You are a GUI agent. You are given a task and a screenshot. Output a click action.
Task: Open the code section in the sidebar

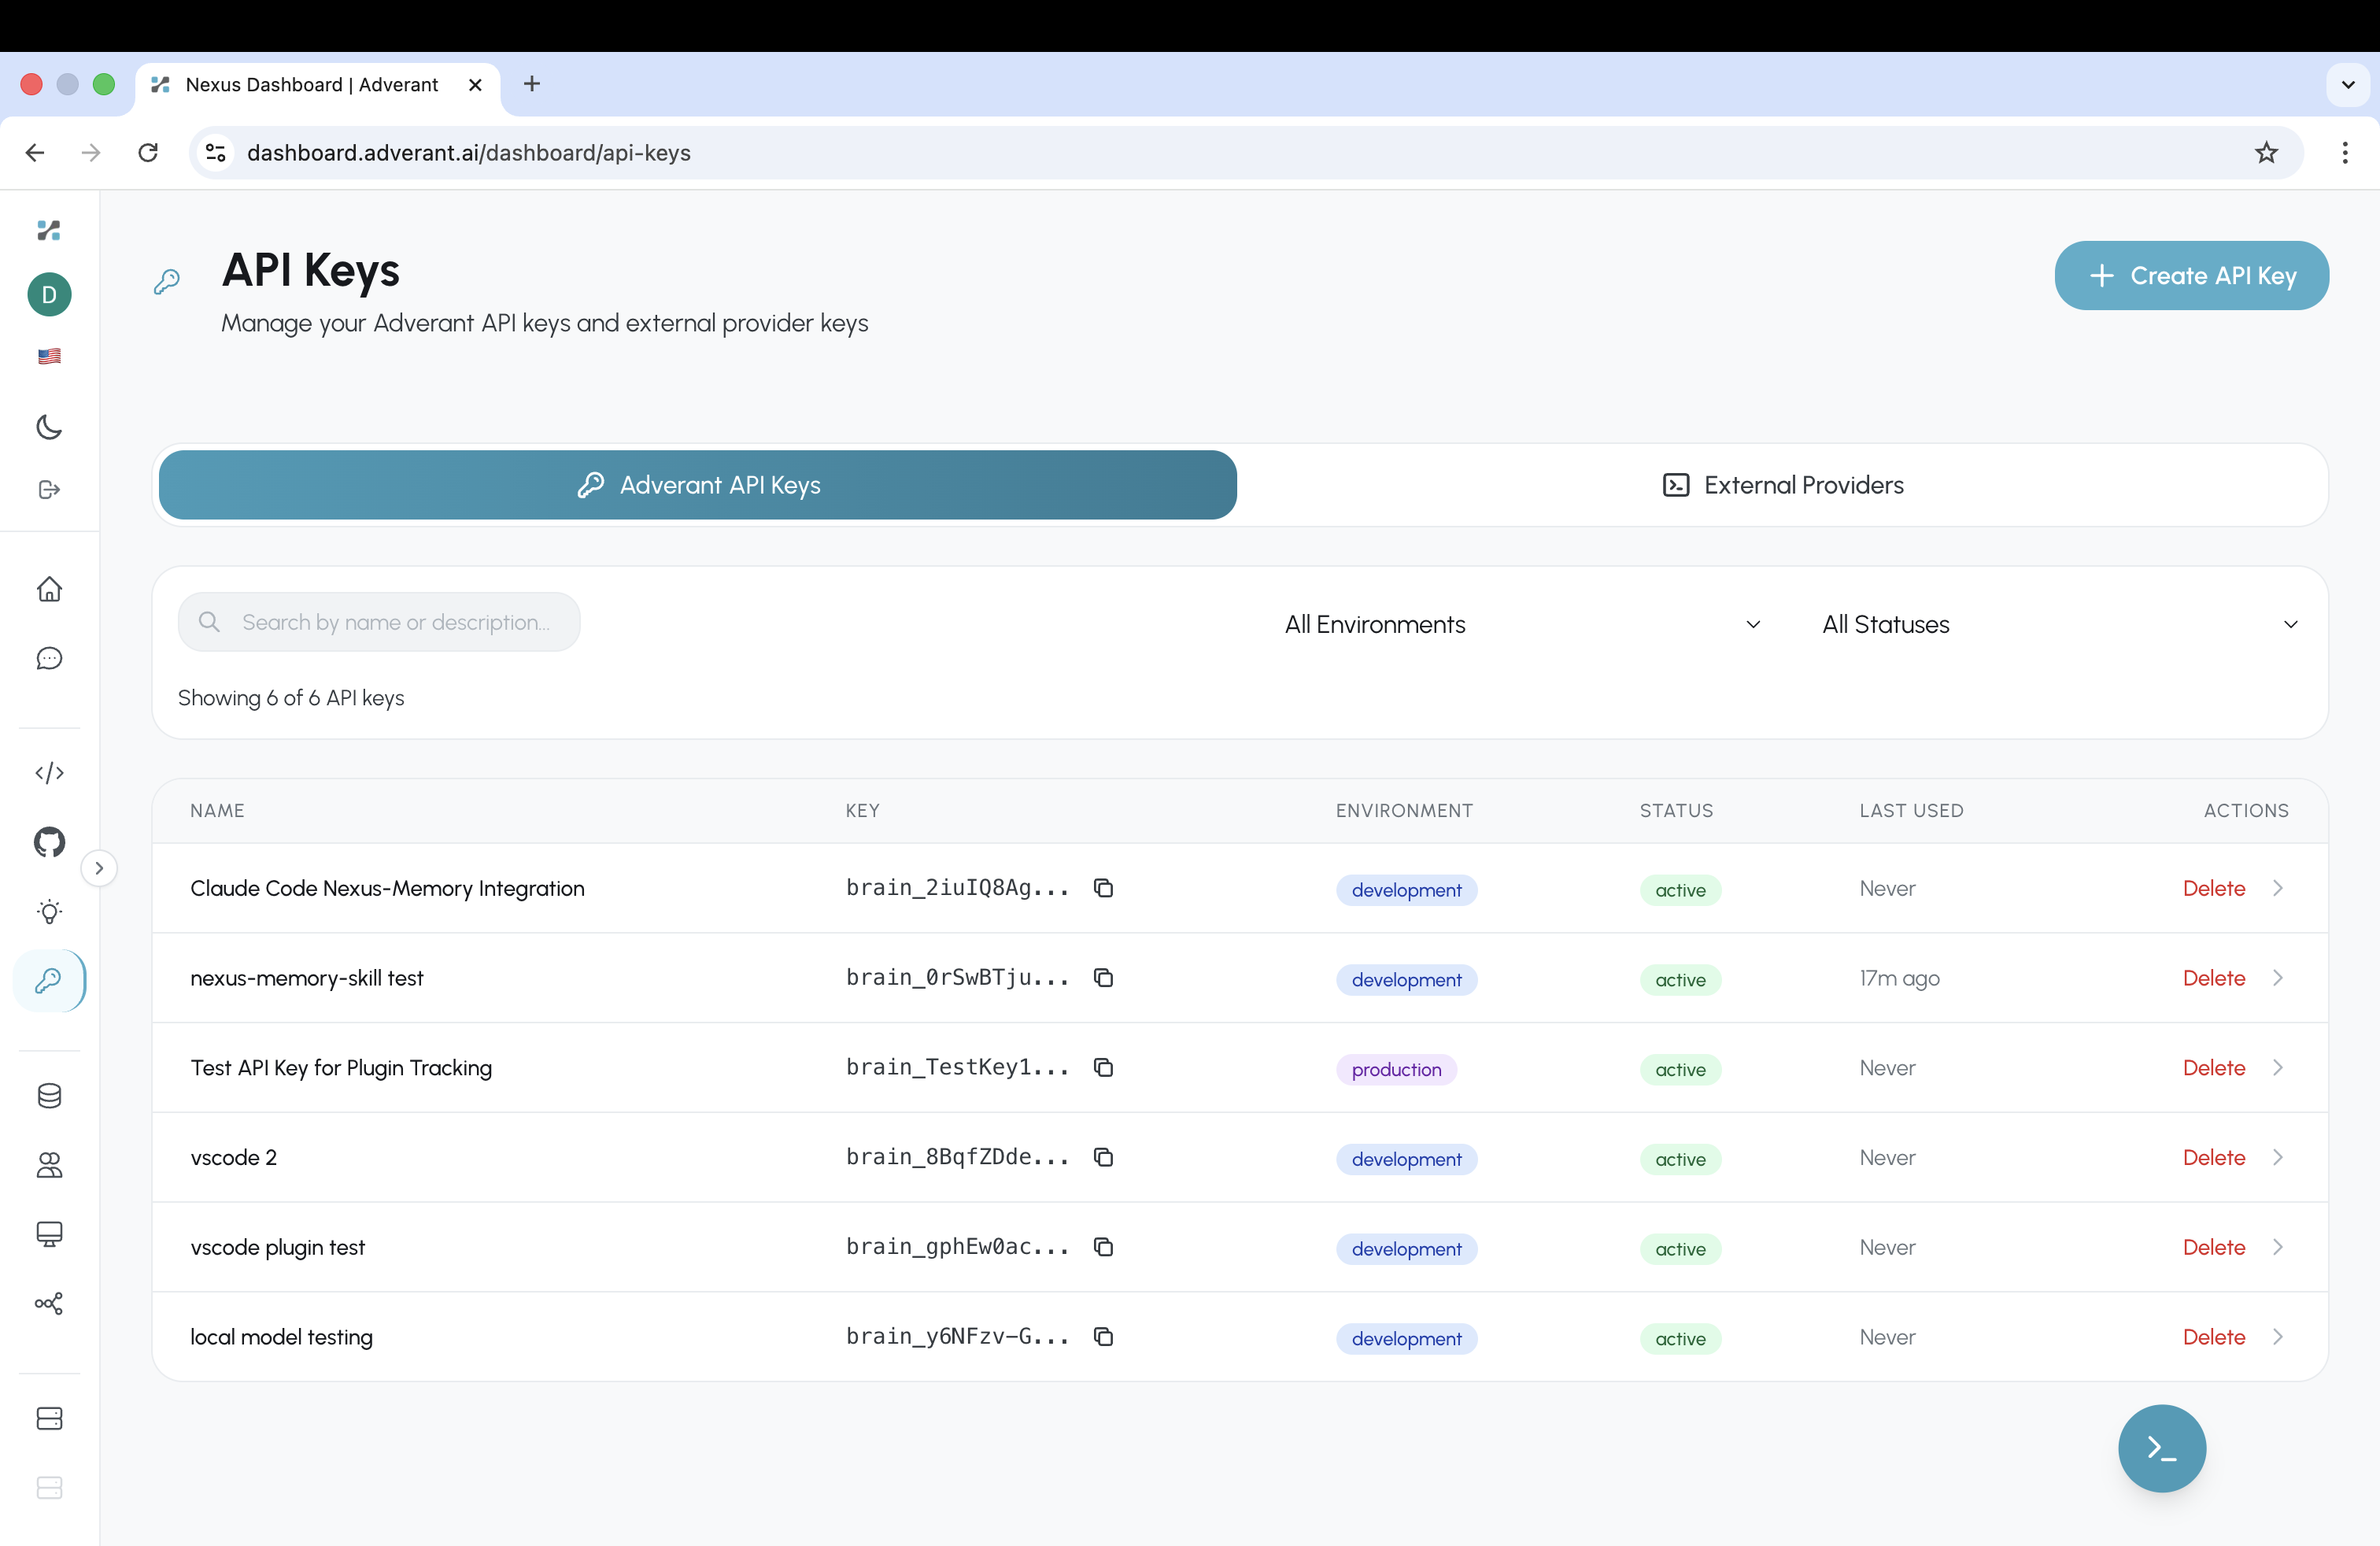(48, 772)
